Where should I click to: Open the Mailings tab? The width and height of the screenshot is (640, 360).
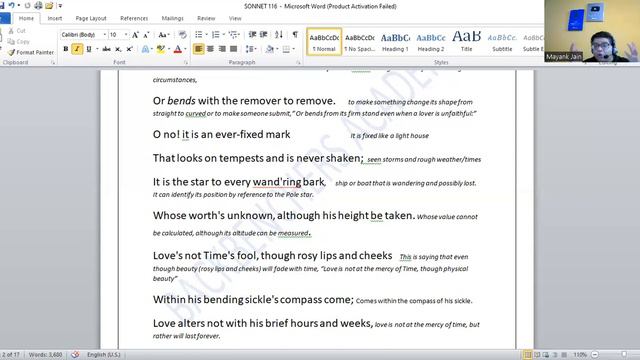pyautogui.click(x=172, y=18)
